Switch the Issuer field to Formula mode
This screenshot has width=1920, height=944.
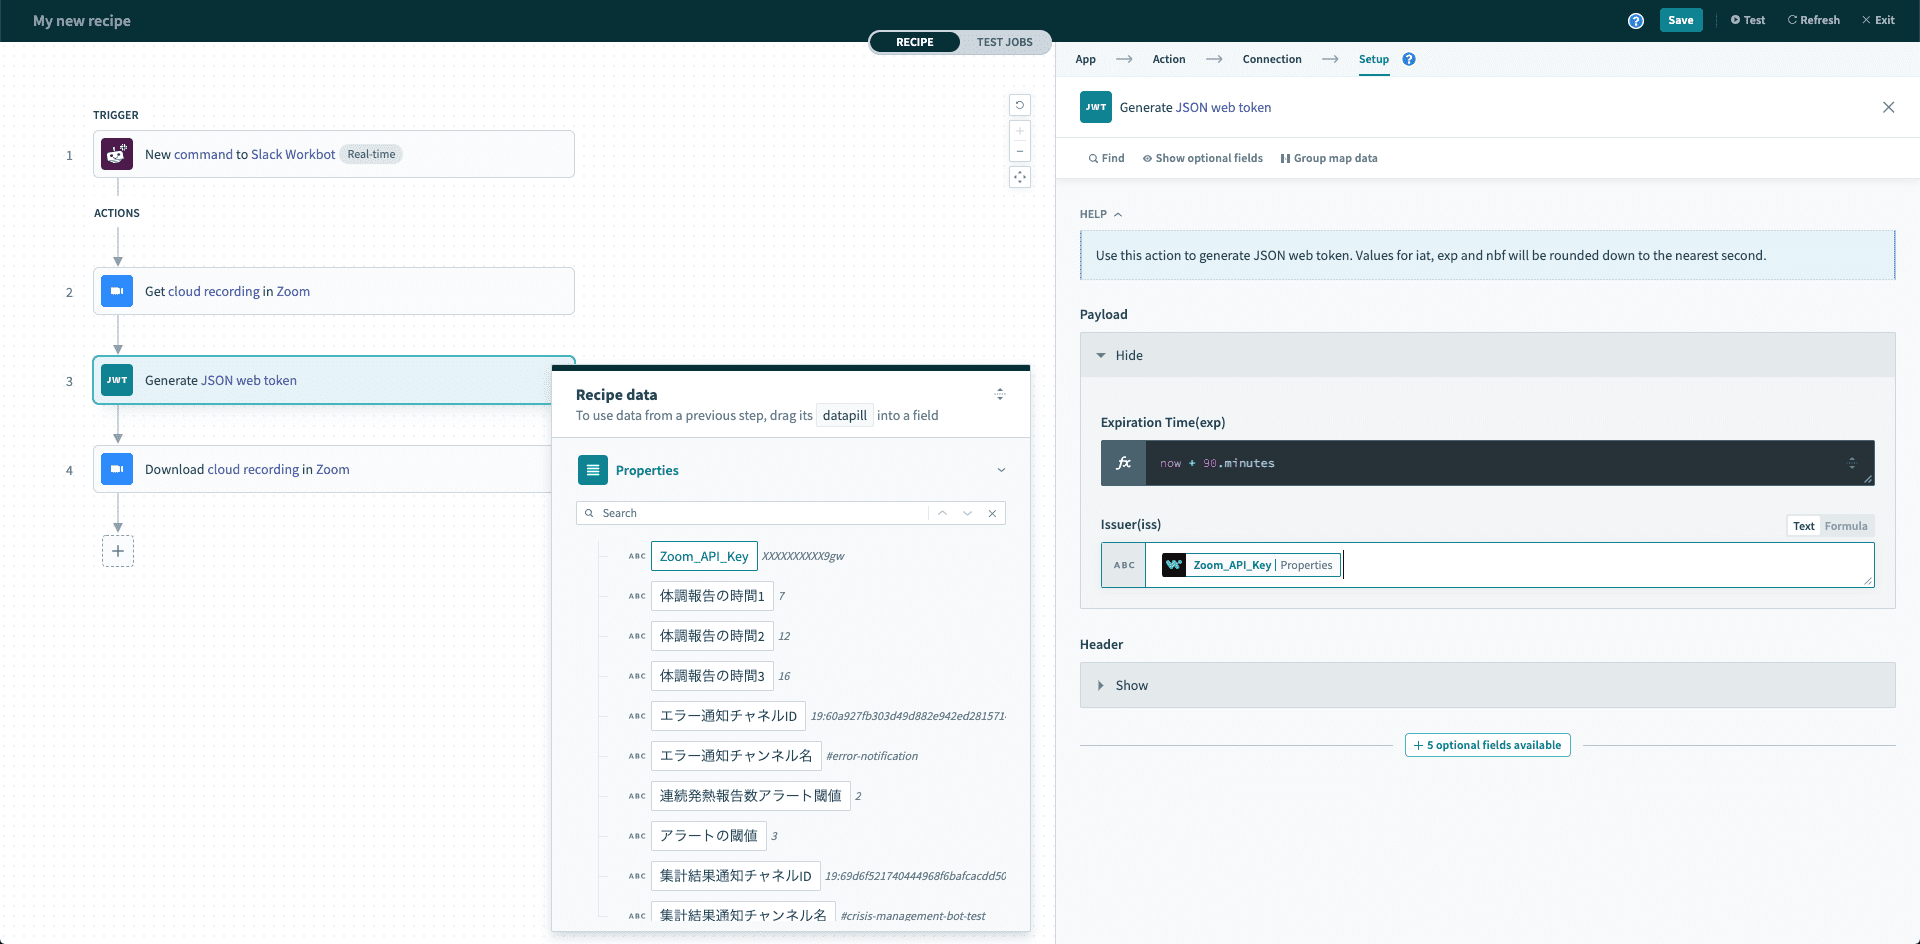pos(1846,525)
